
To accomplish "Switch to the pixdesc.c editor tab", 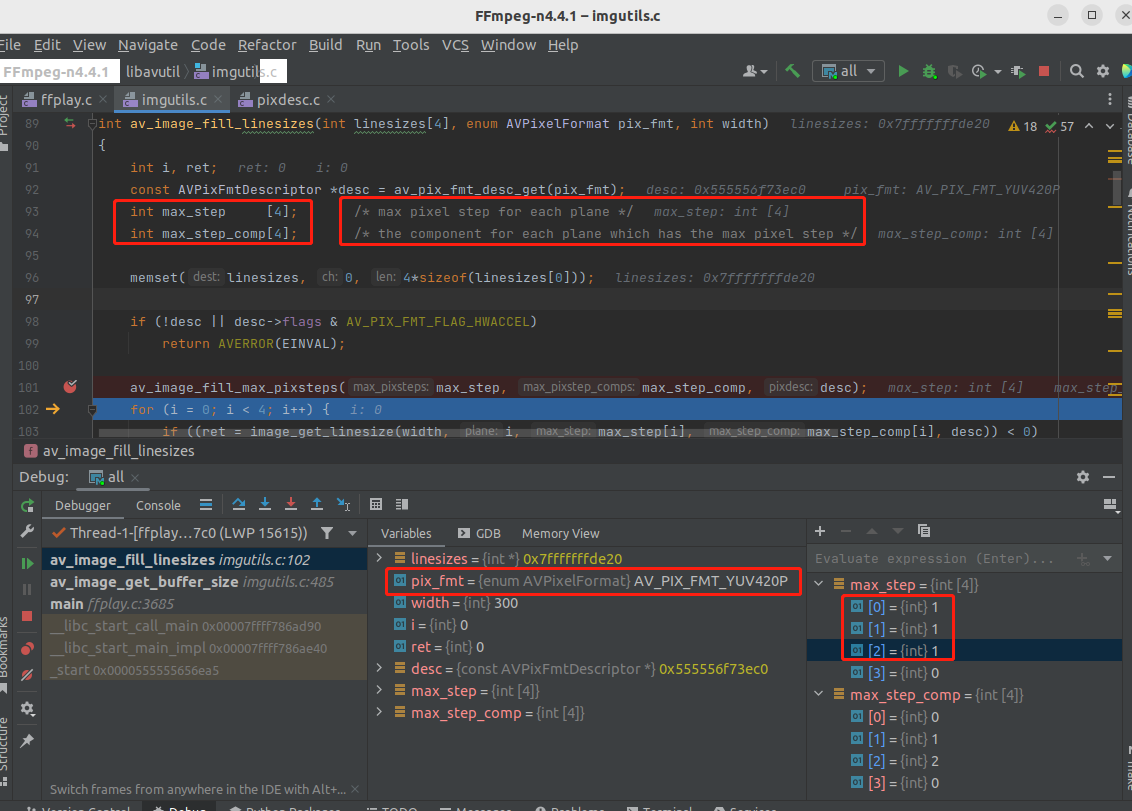I will pos(288,100).
